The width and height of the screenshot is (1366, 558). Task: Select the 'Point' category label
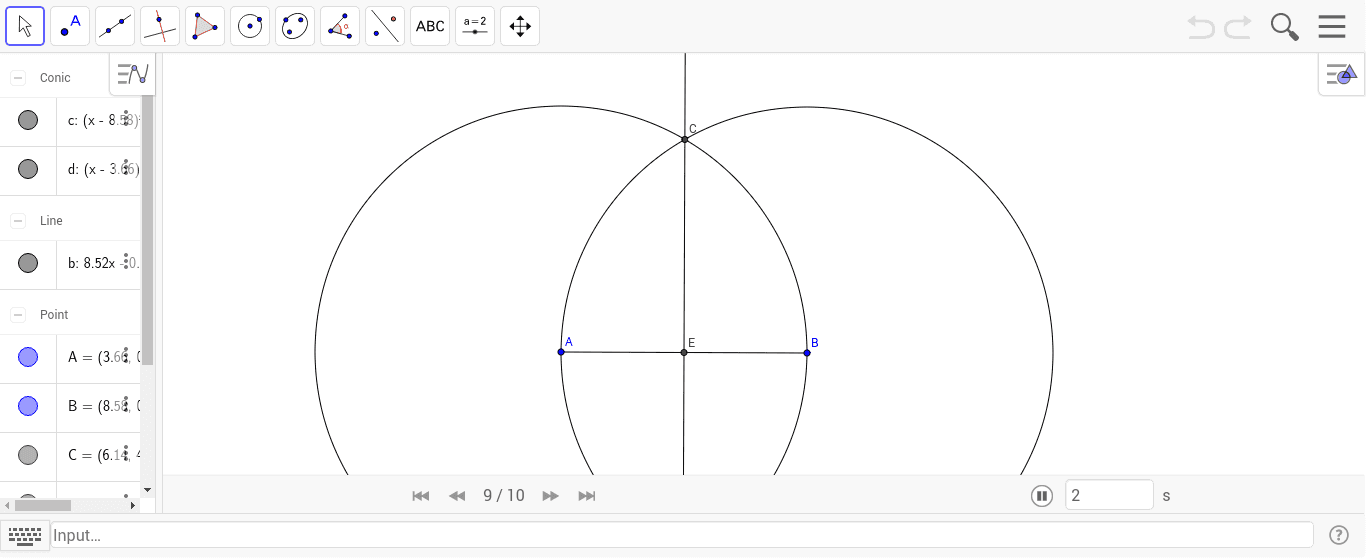(x=54, y=315)
